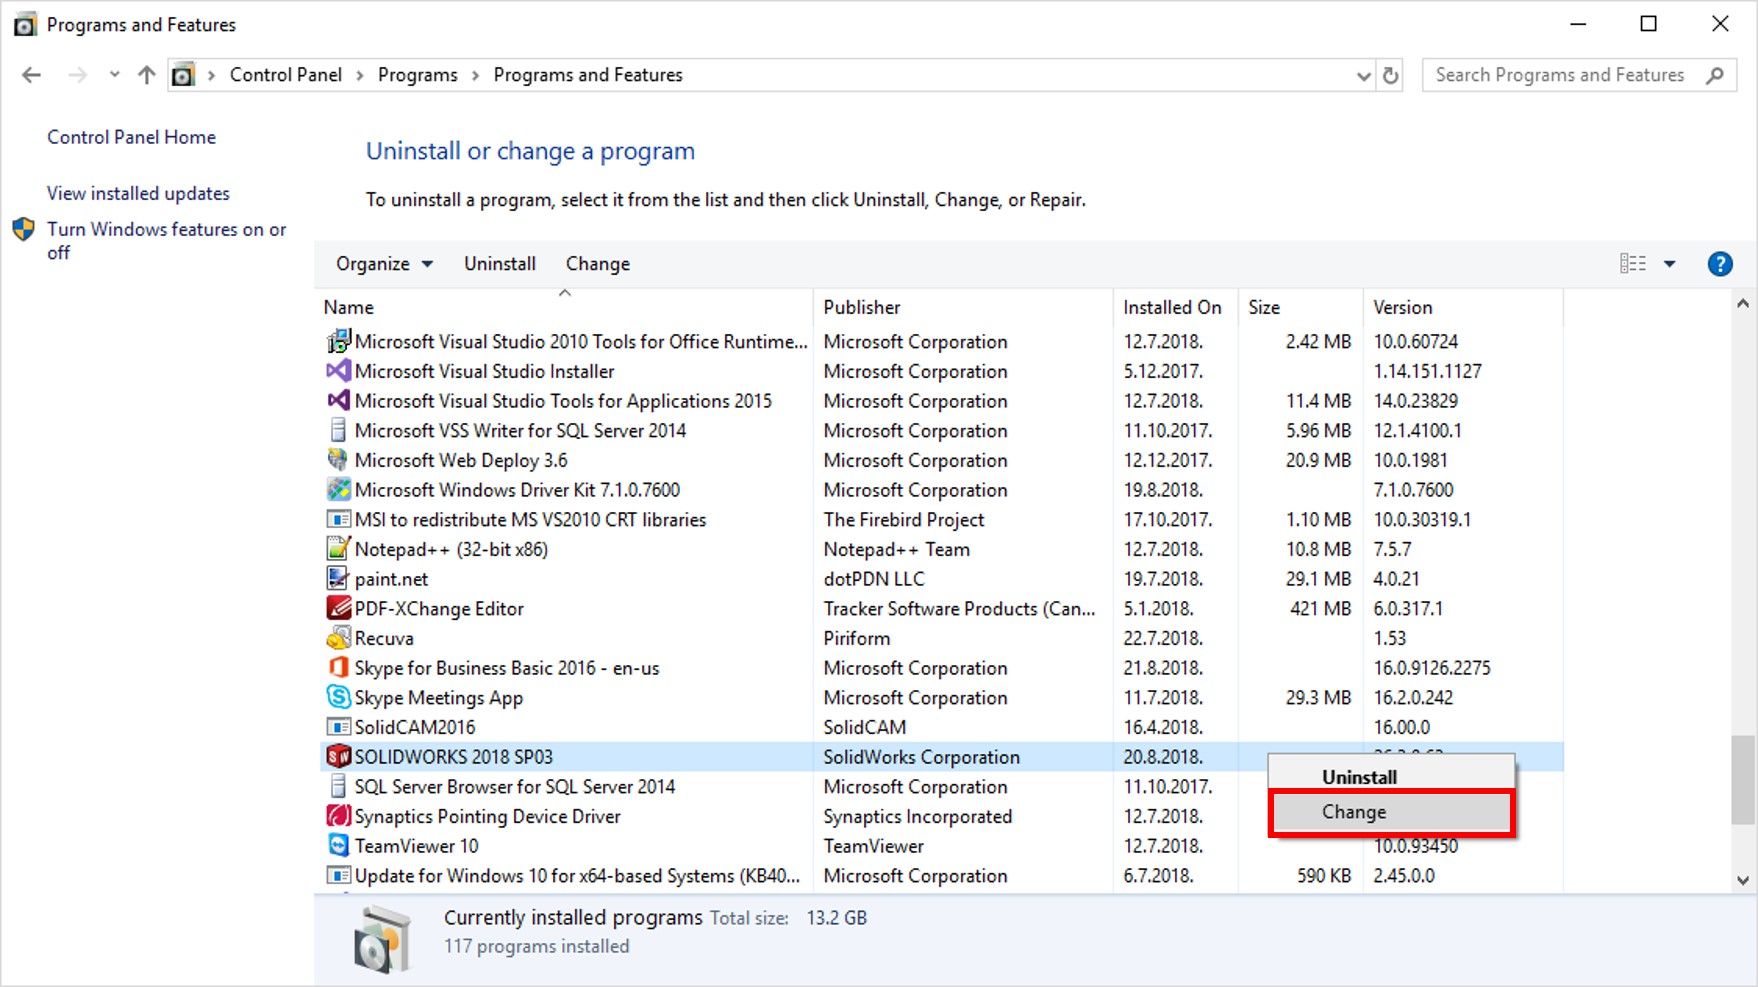
Task: Refresh the list using address bar refresh icon
Action: point(1390,75)
